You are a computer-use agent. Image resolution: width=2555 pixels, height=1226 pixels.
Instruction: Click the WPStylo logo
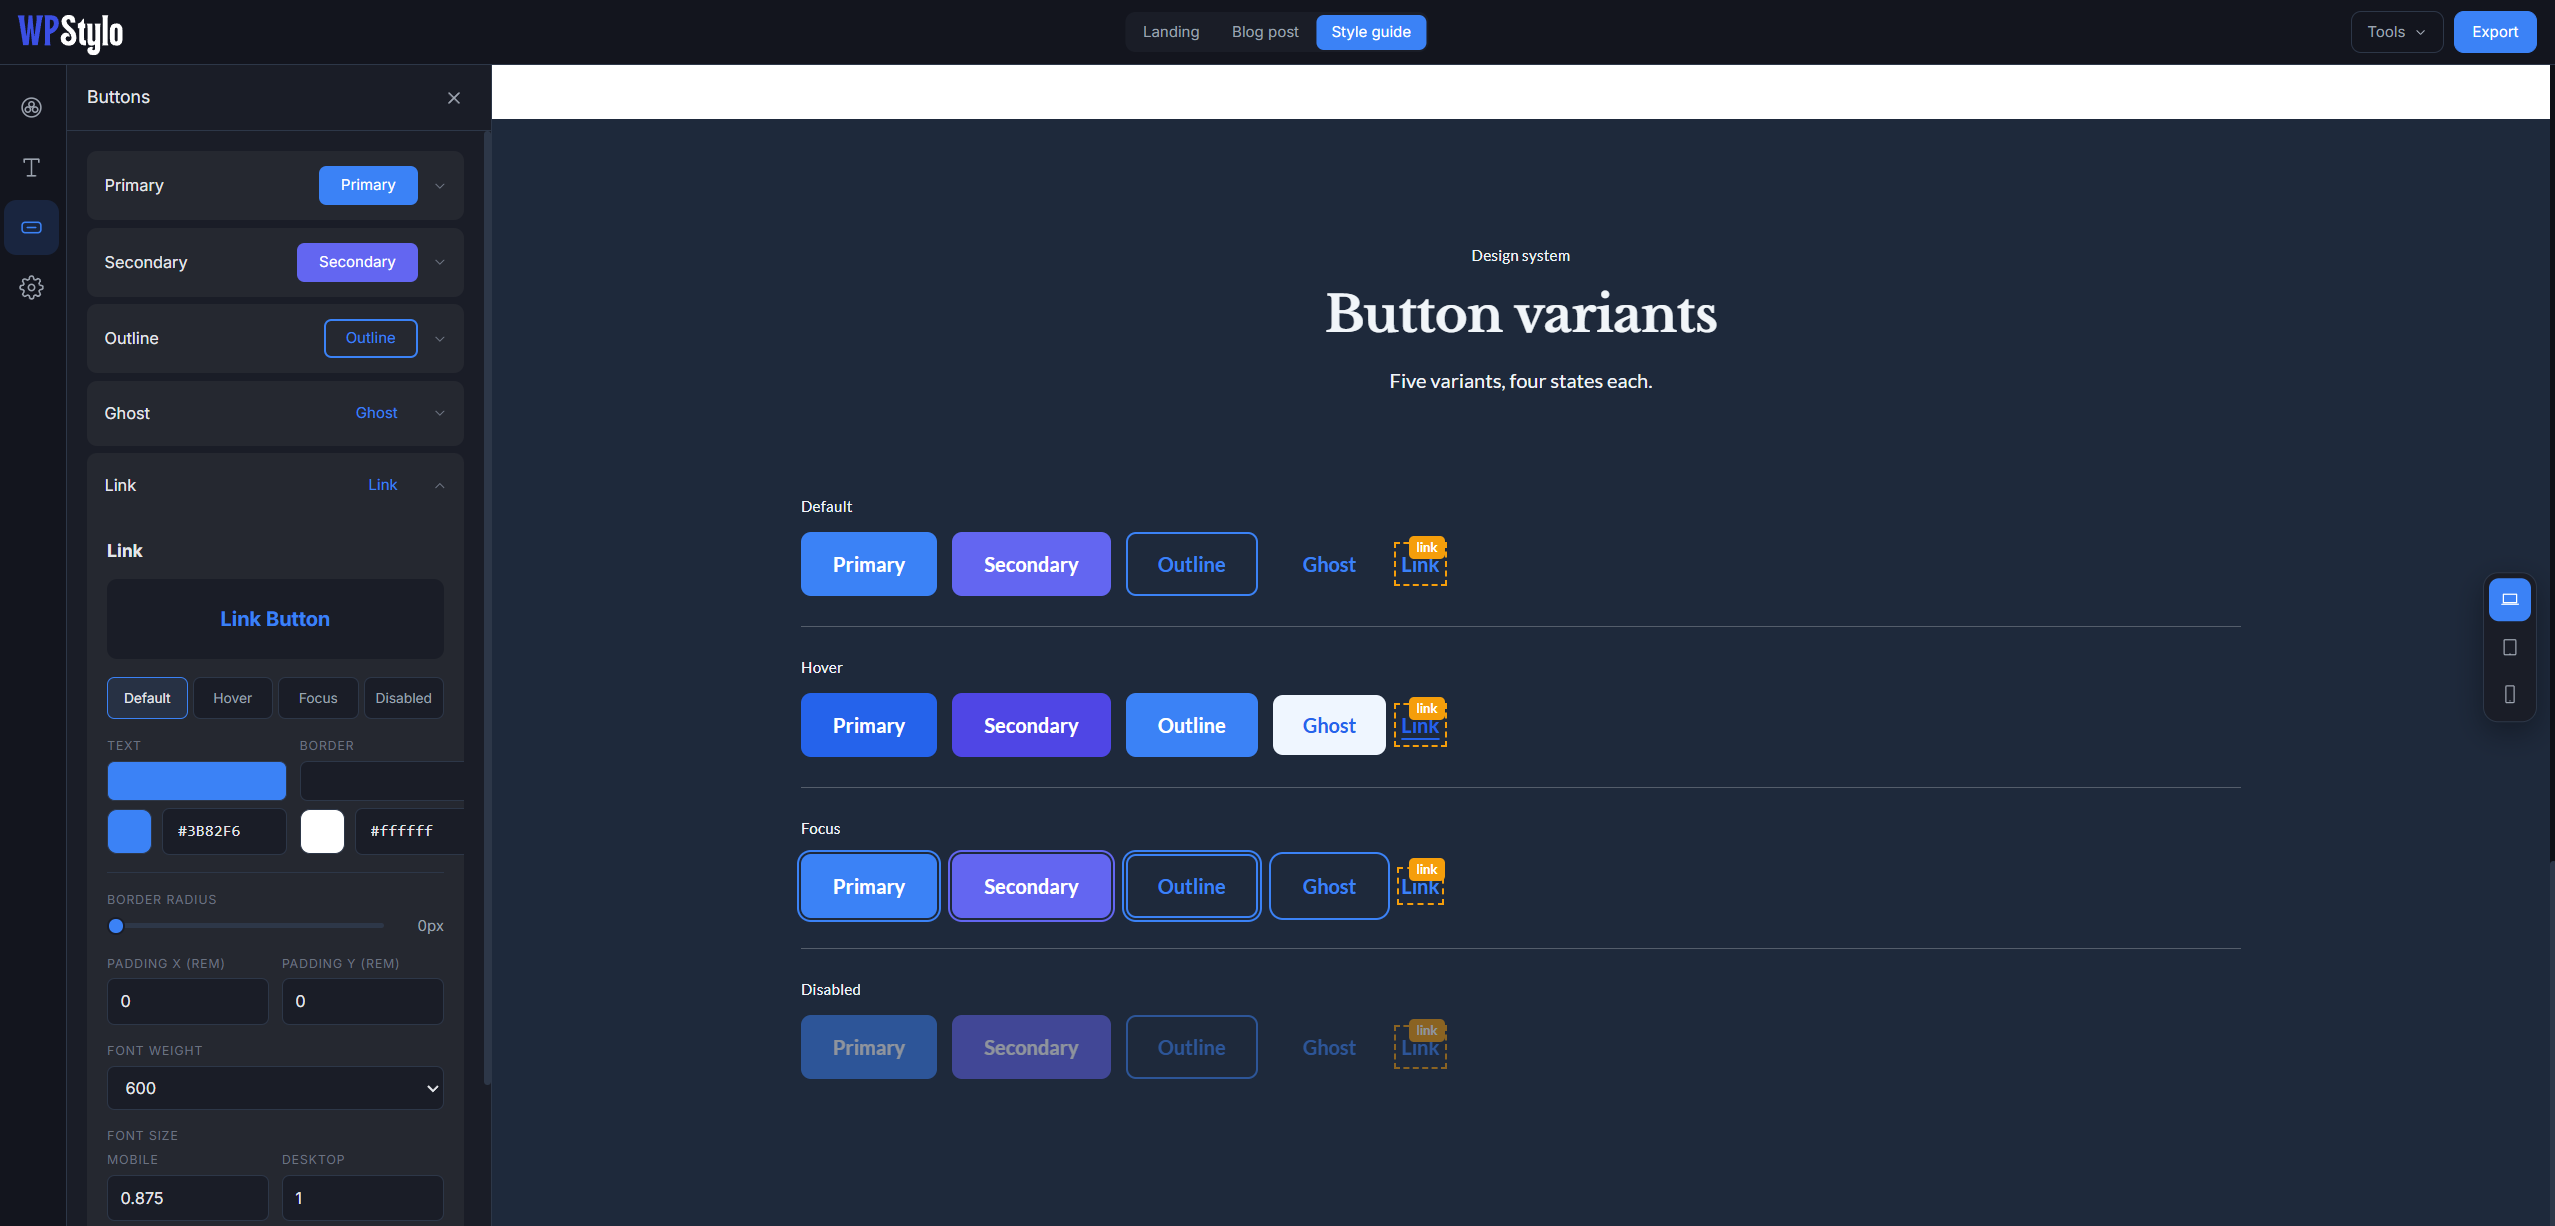(71, 32)
